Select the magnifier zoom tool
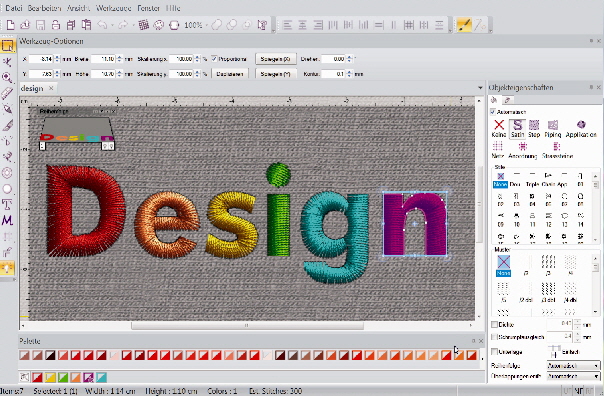 7,77
